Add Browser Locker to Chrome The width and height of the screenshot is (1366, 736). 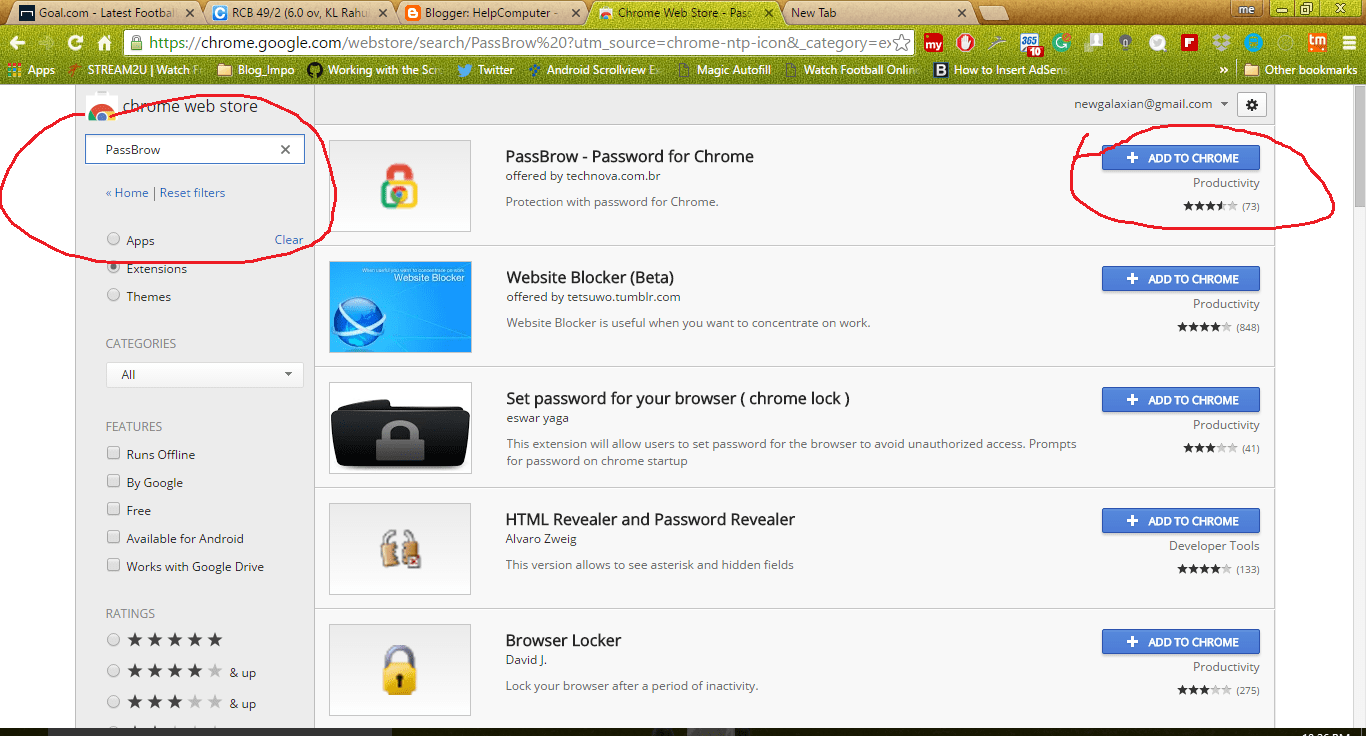[x=1181, y=642]
